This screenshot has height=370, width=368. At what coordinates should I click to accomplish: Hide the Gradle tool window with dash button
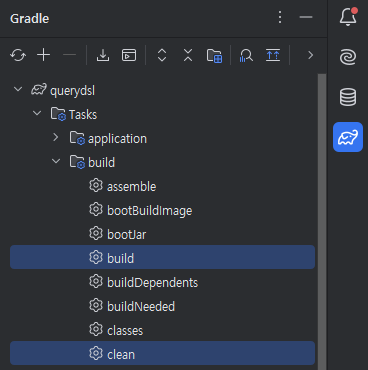click(x=306, y=17)
